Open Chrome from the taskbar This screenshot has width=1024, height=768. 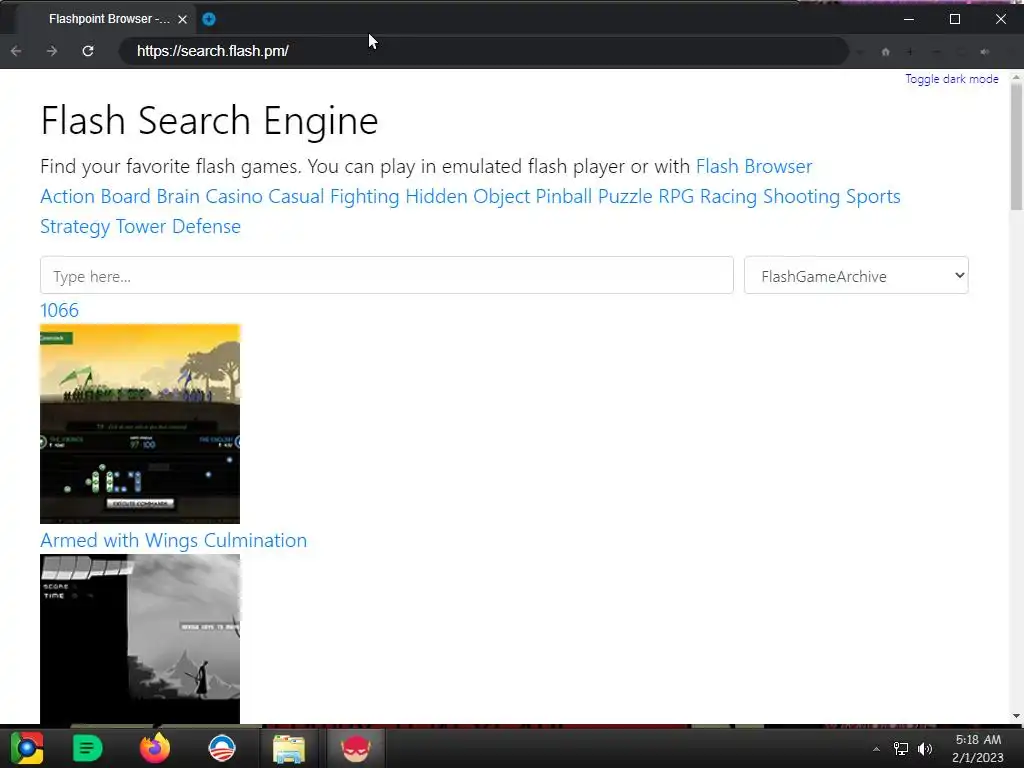[27, 748]
